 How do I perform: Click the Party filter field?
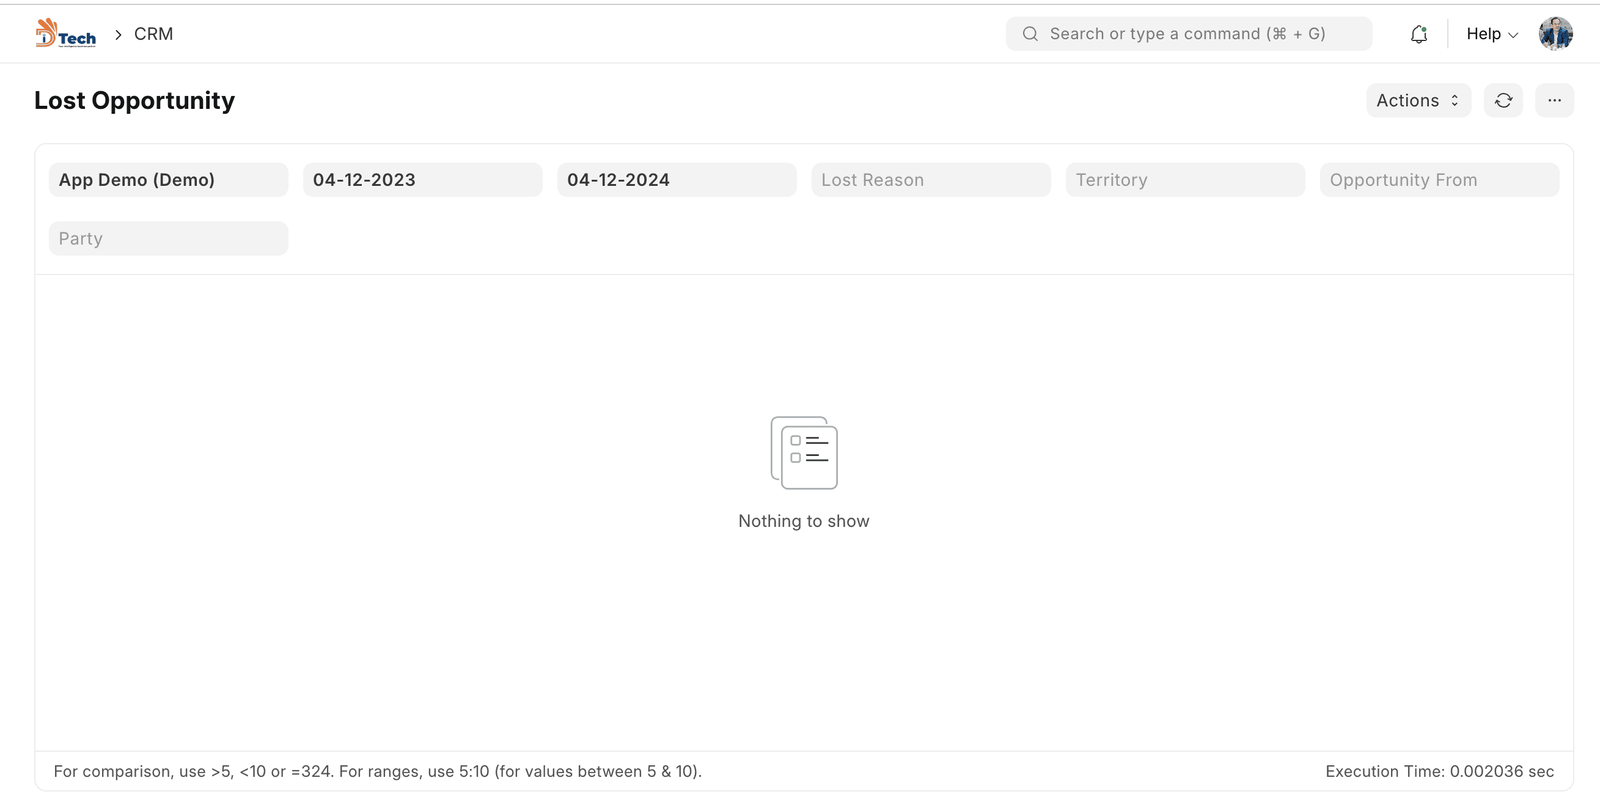[x=168, y=239]
